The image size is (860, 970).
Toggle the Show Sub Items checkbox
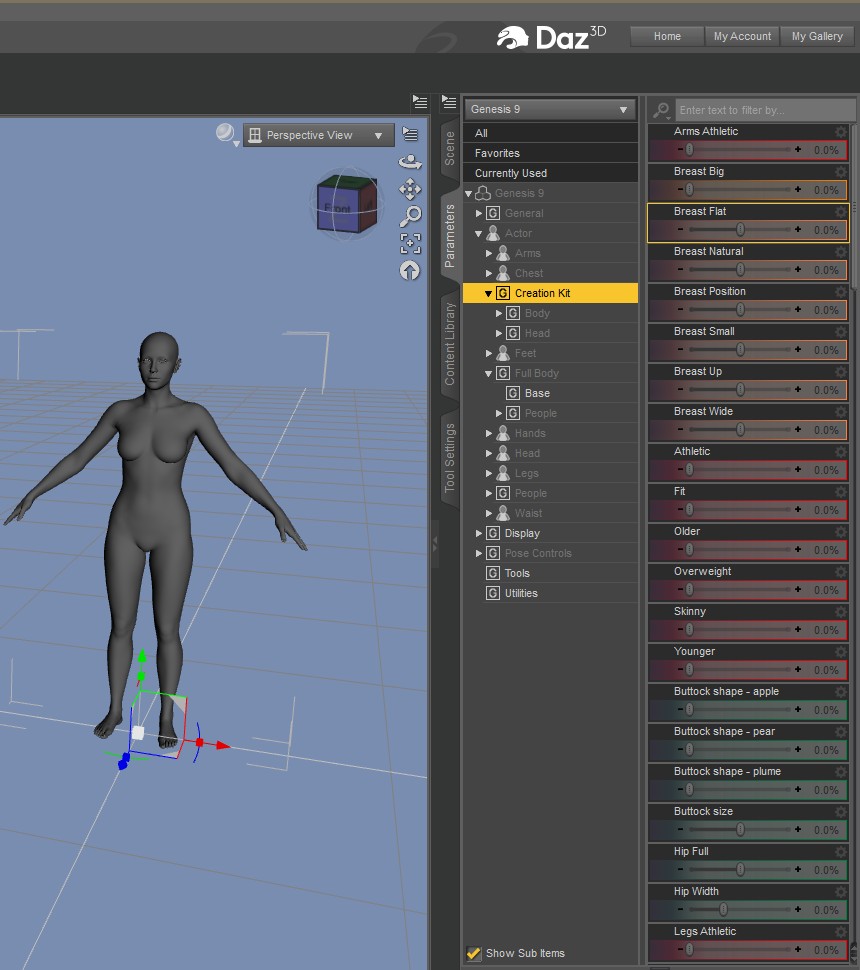point(474,953)
